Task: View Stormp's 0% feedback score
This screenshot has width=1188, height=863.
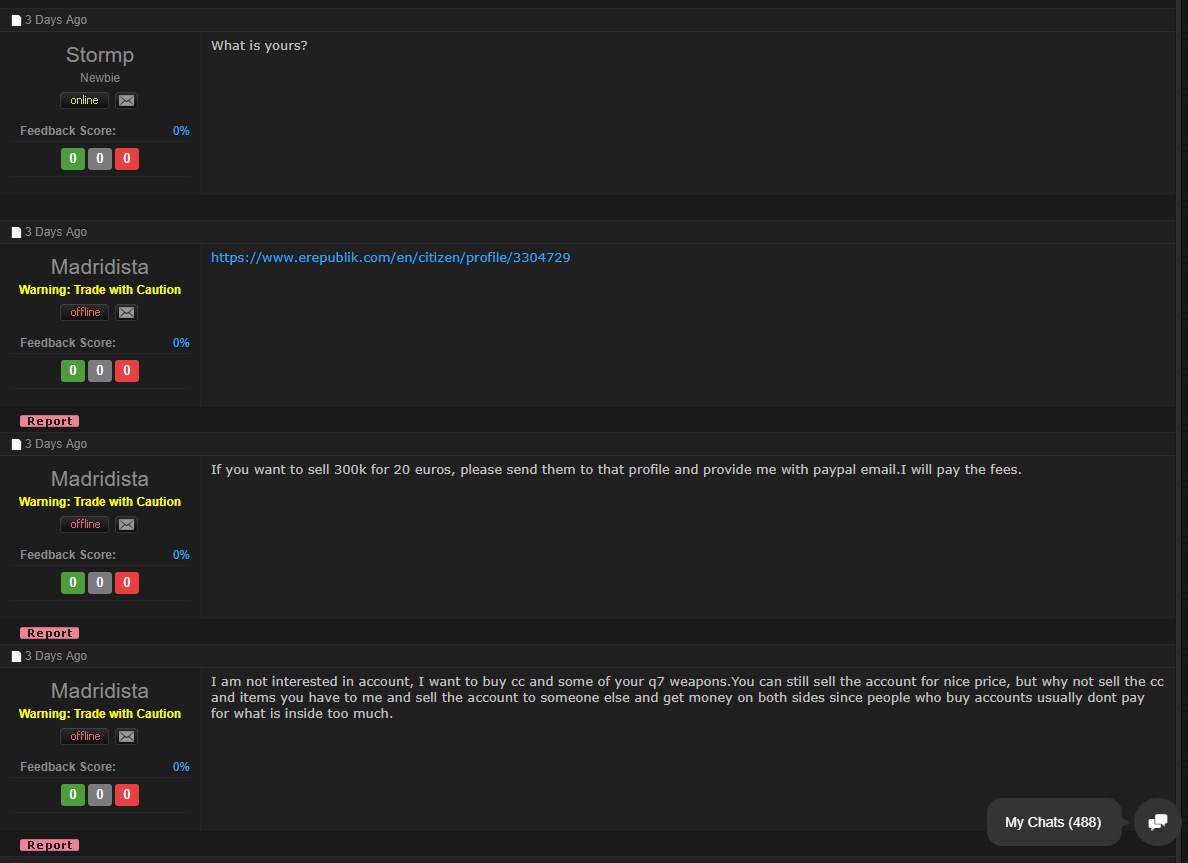Action: click(x=181, y=131)
